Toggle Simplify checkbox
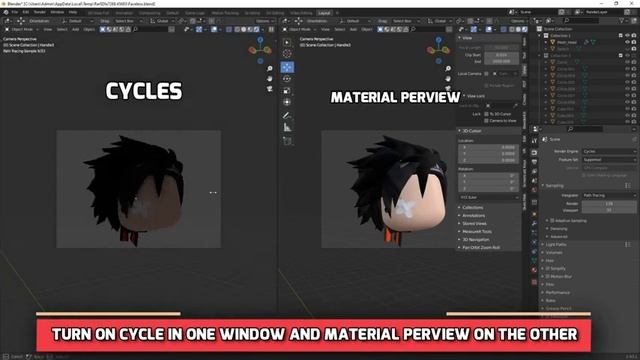640x360 pixels. click(548, 269)
